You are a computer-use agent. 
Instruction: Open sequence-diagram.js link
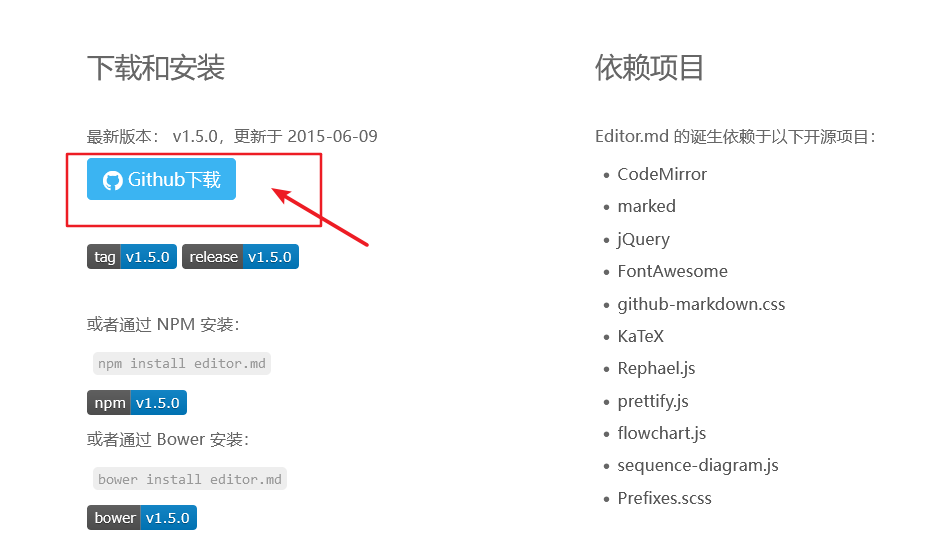tap(698, 466)
